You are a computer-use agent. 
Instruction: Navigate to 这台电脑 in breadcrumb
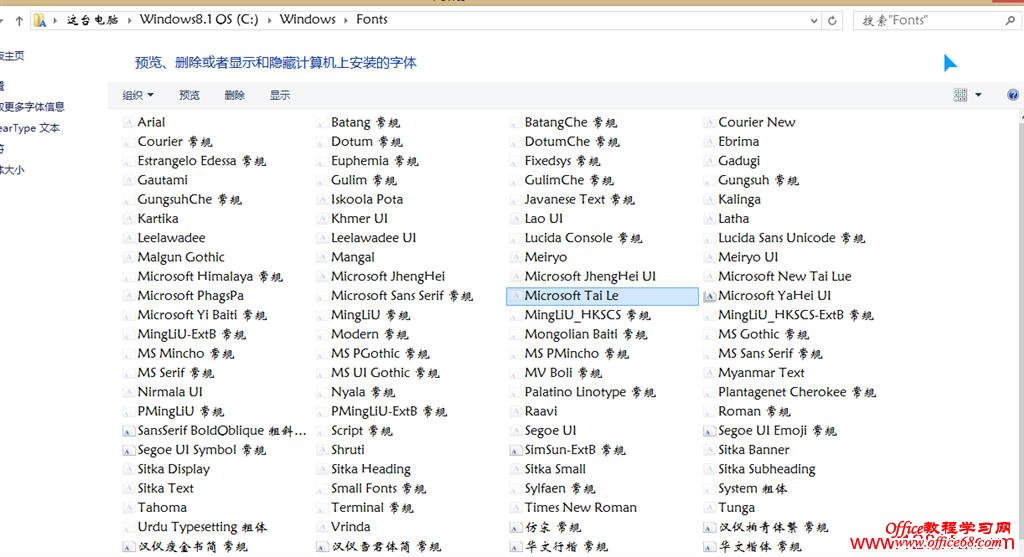click(93, 20)
